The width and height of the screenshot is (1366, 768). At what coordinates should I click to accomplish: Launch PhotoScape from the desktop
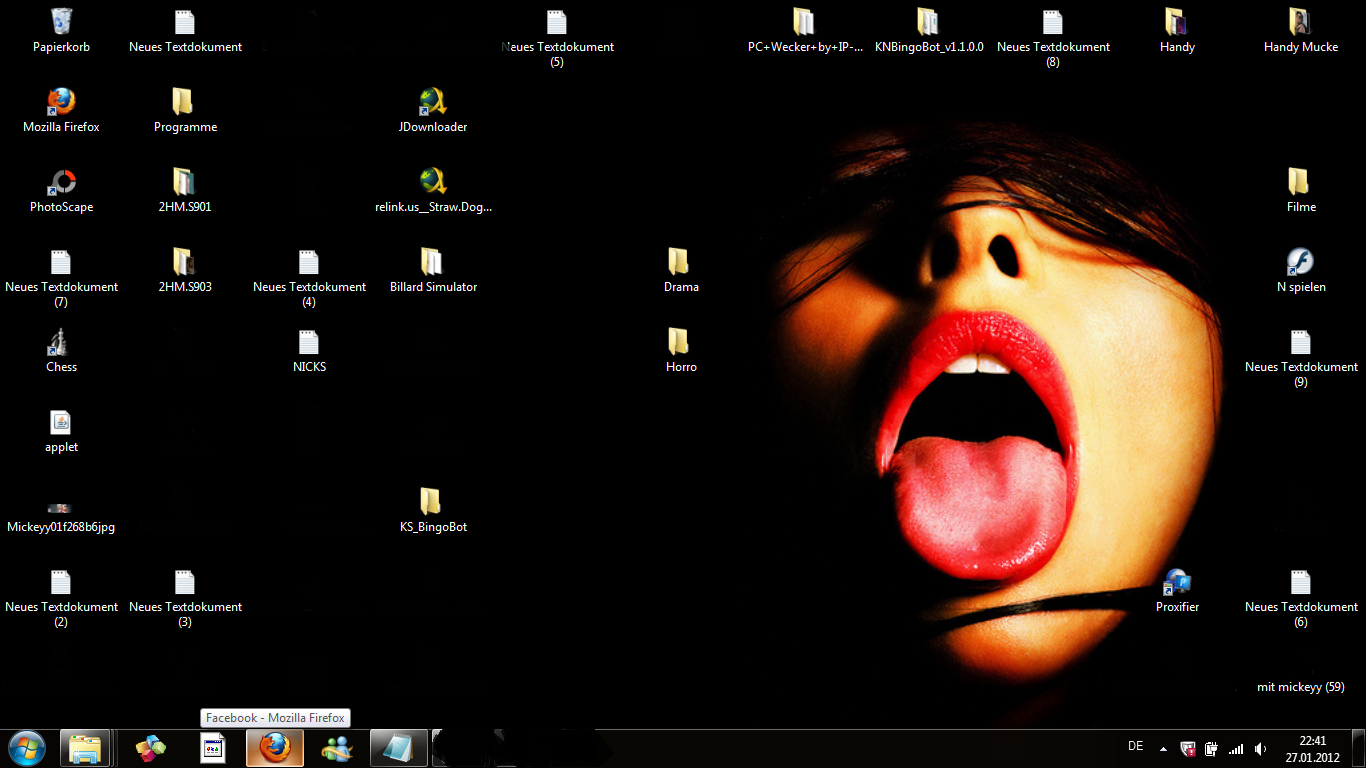point(61,182)
